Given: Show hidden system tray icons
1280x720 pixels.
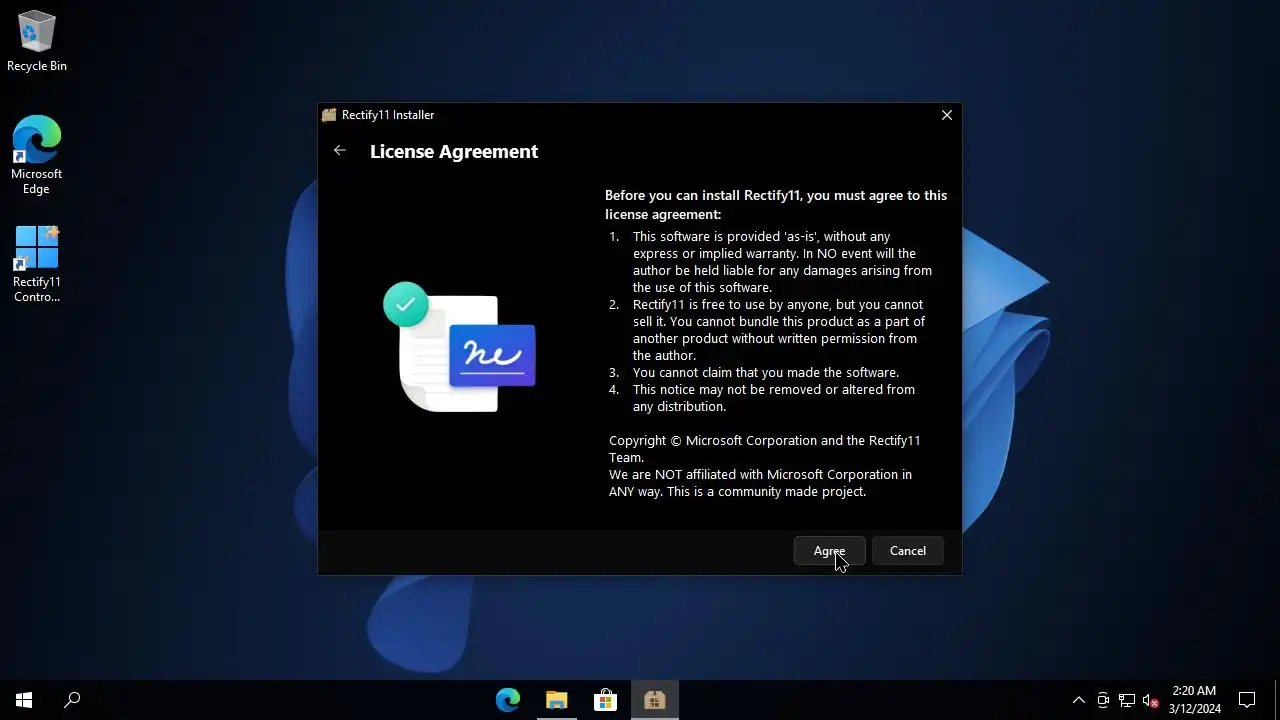Looking at the screenshot, I should tap(1078, 700).
